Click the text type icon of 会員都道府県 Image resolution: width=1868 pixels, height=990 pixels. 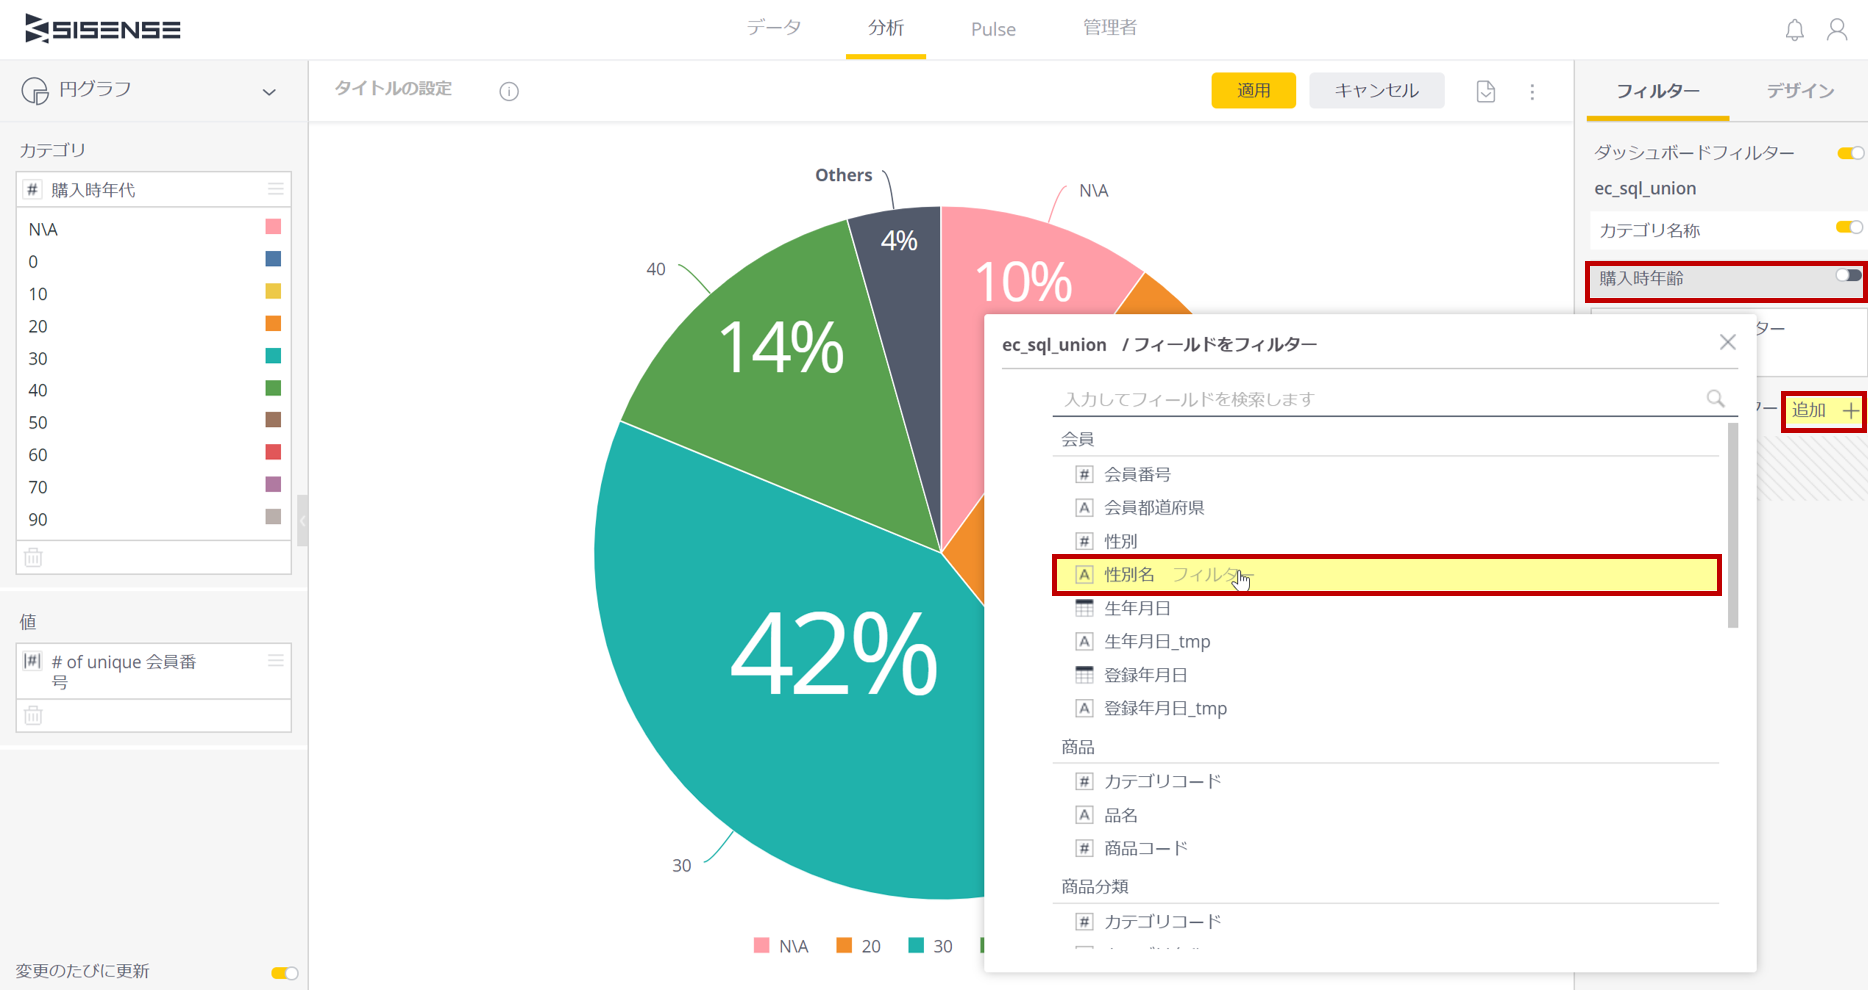point(1084,507)
